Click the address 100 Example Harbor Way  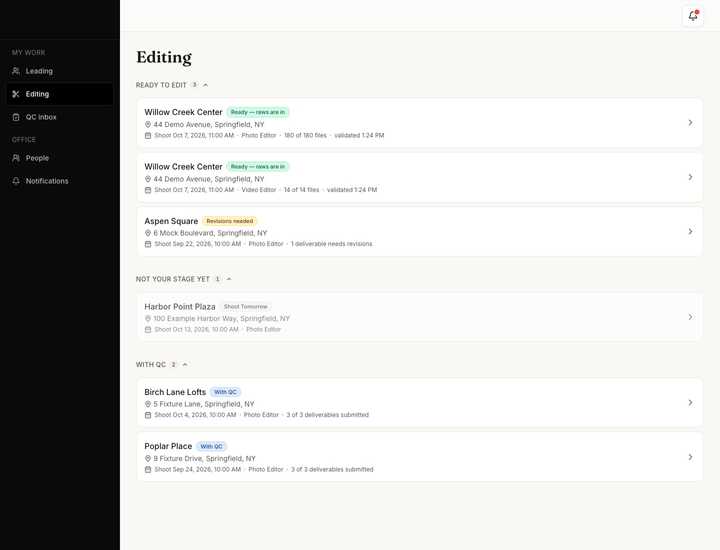221,319
